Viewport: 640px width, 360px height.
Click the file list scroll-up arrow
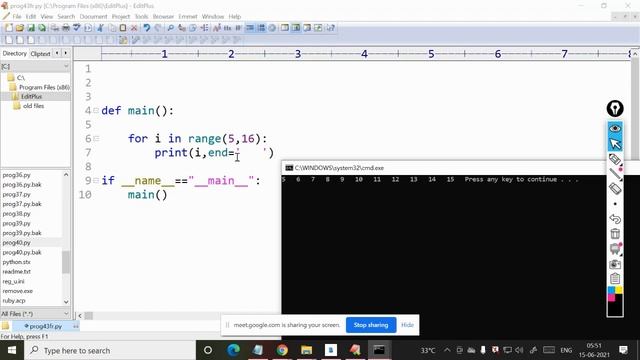click(x=66, y=174)
